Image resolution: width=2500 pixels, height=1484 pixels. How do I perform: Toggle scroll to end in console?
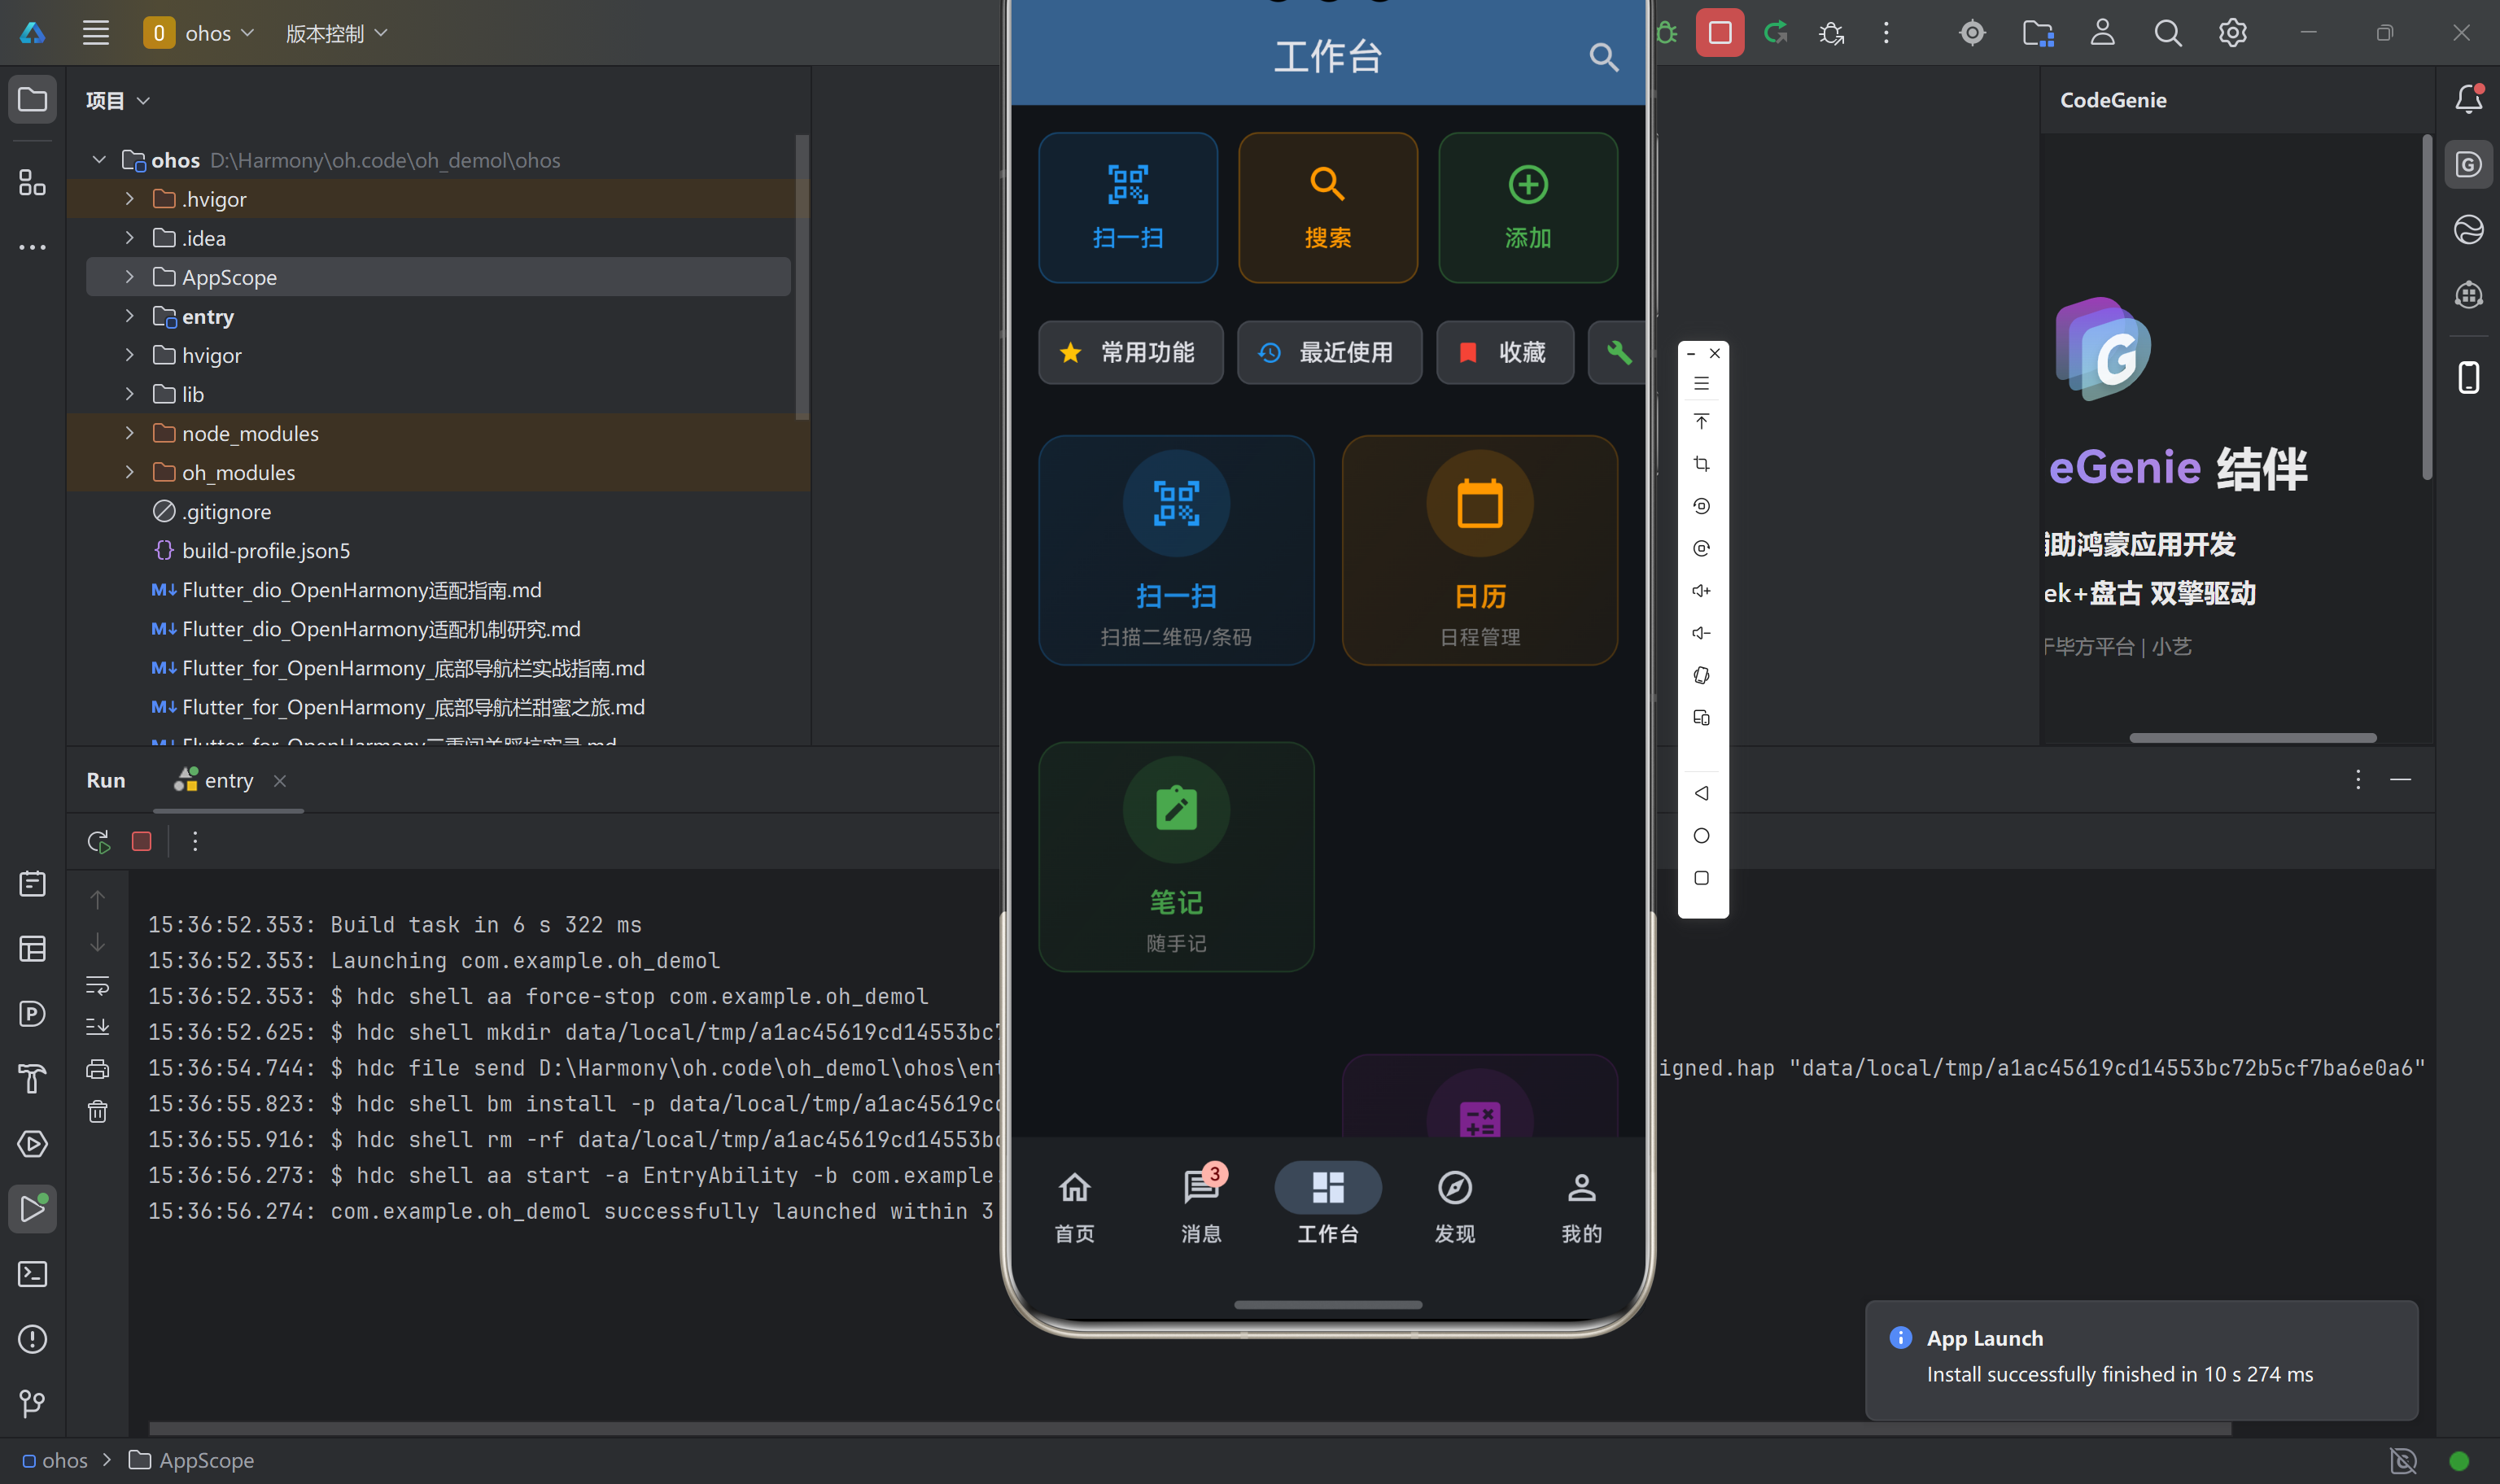97,1027
